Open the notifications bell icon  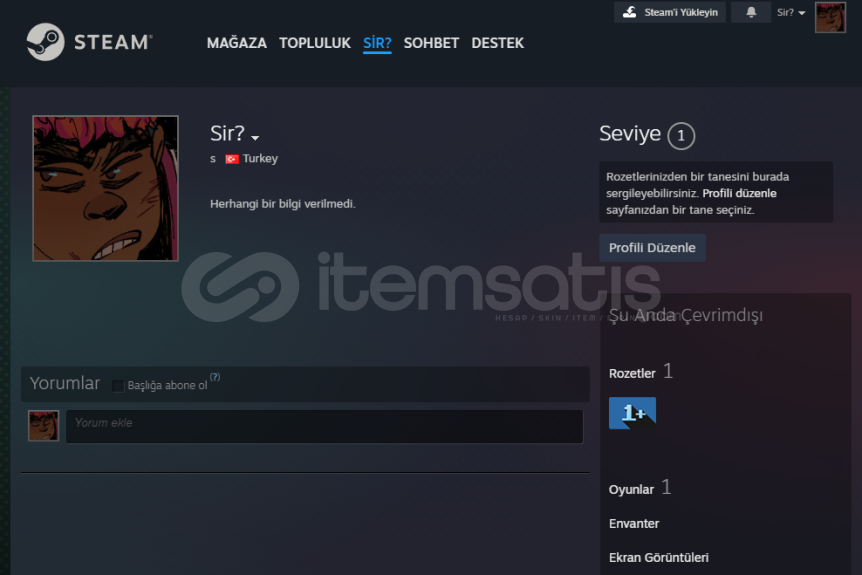[x=751, y=12]
